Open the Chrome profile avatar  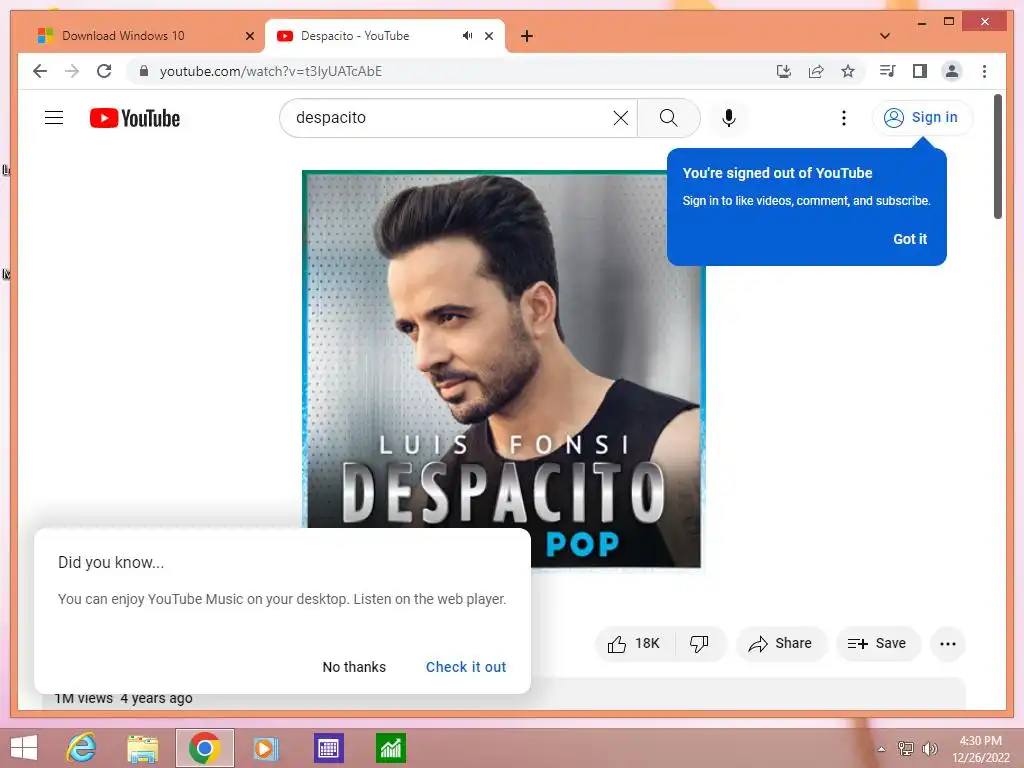[x=952, y=71]
